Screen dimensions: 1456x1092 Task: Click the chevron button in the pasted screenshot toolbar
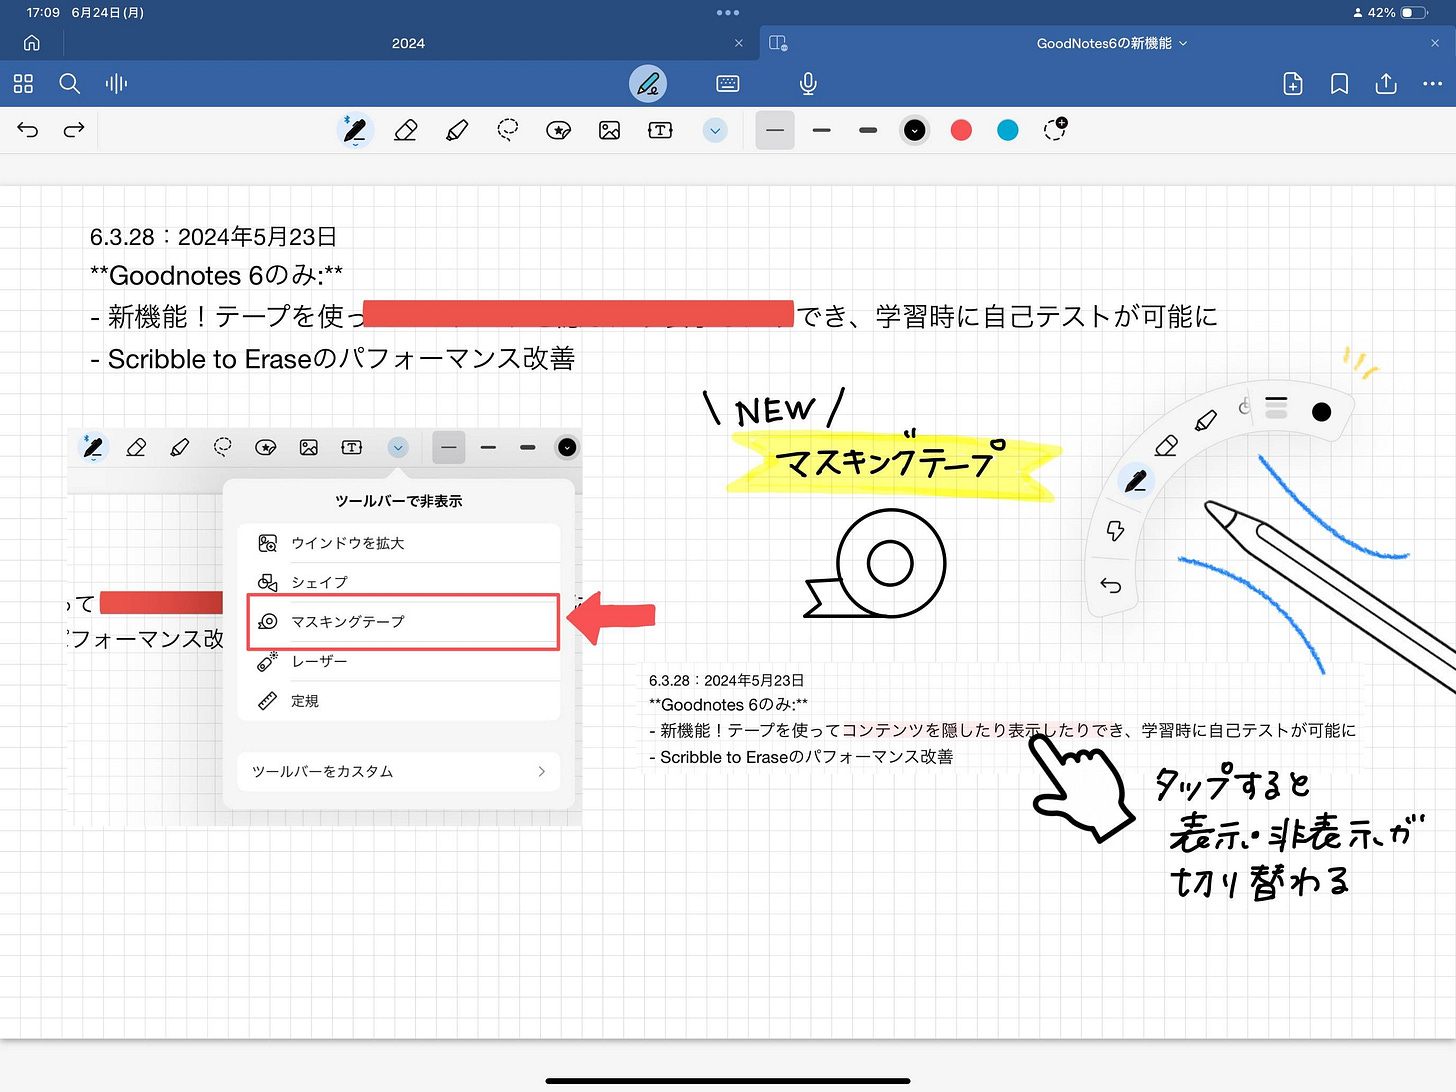398,447
